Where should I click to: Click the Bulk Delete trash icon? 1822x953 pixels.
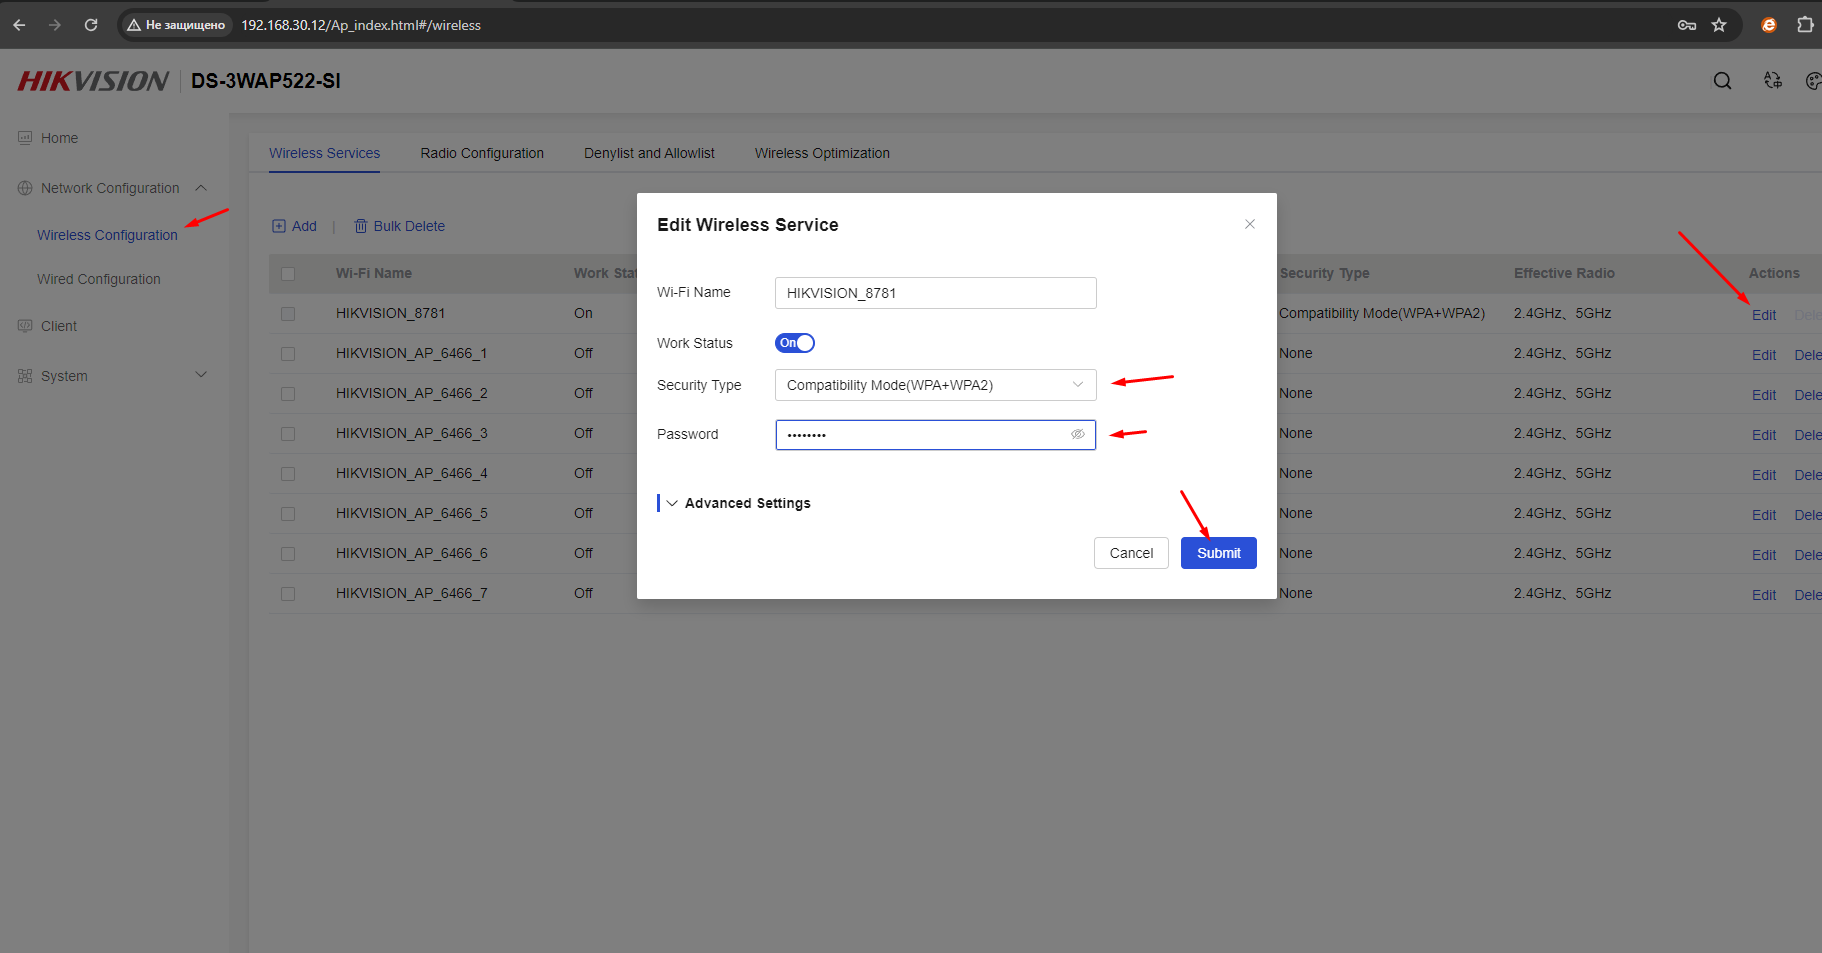point(361,226)
